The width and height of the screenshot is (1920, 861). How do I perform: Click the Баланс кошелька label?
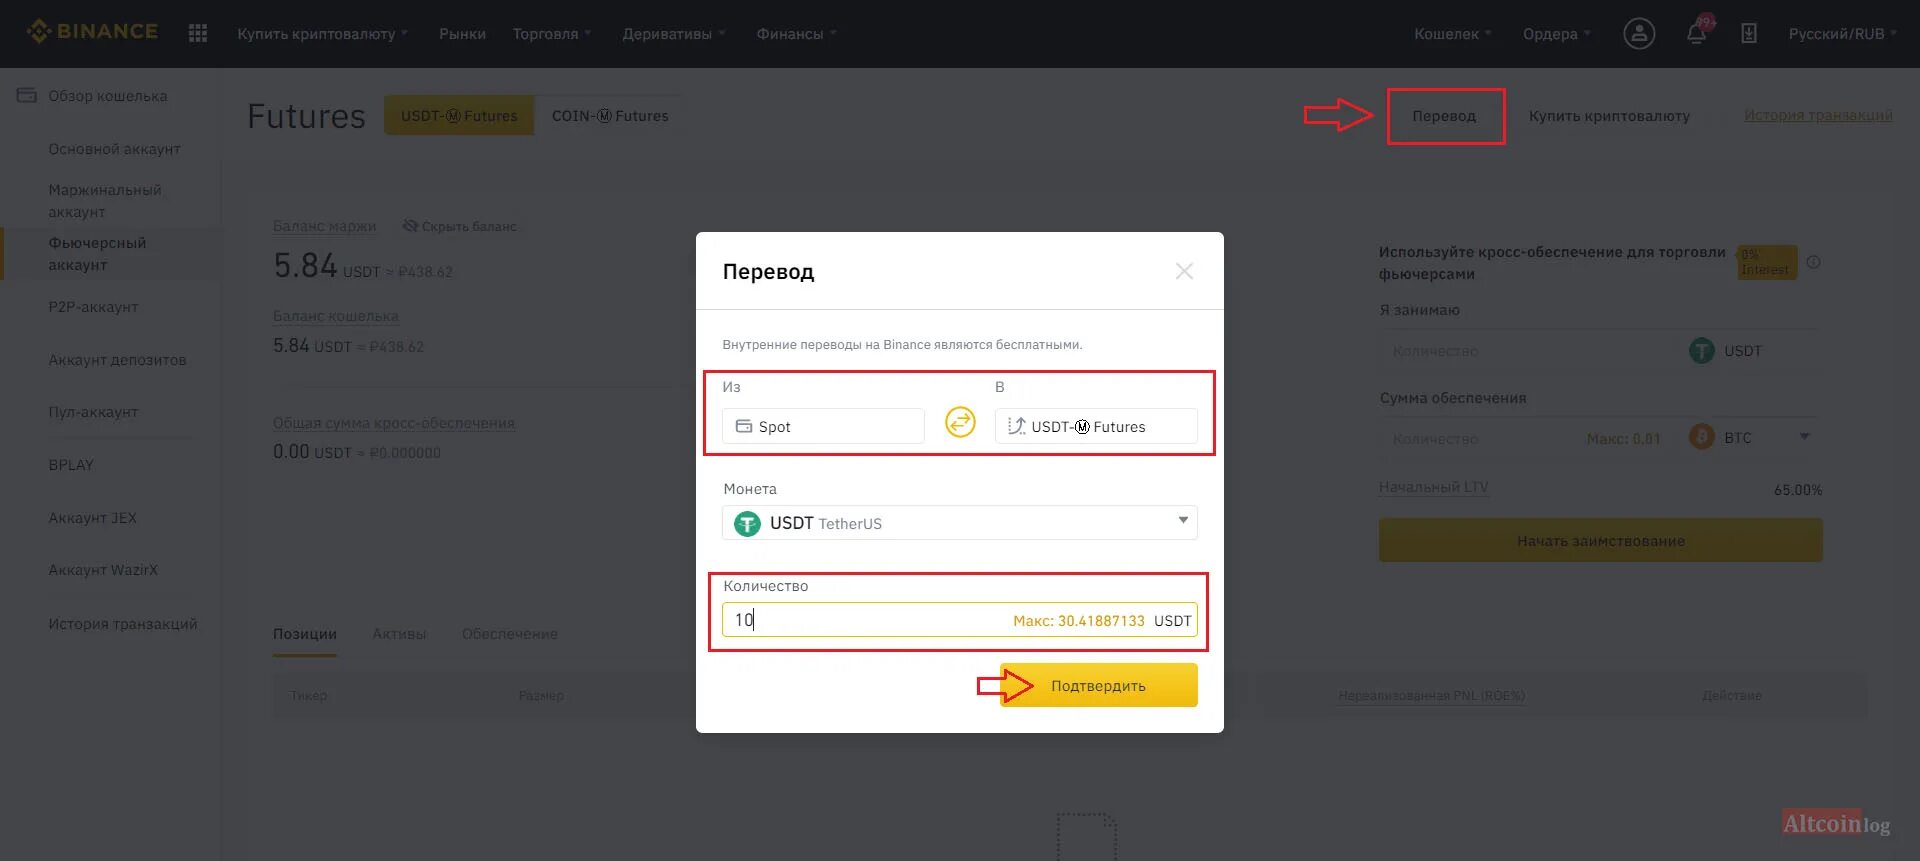(336, 316)
